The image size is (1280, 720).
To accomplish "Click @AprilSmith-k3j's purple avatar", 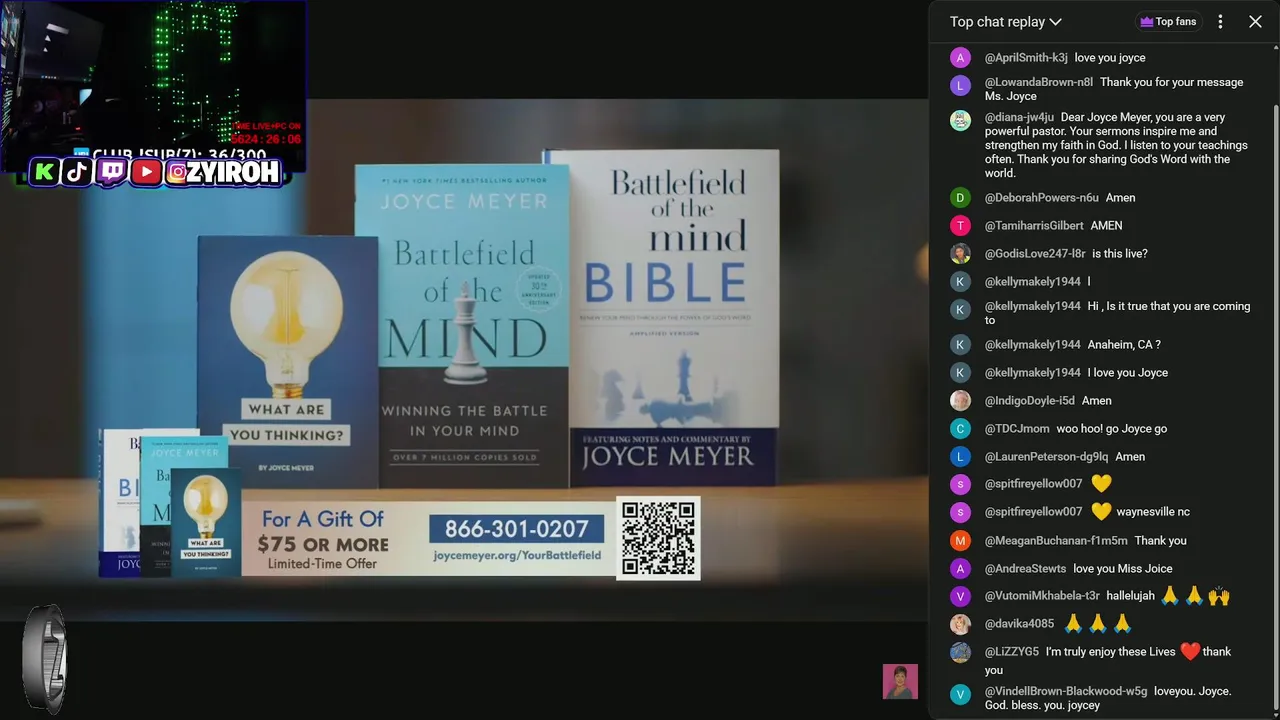I will [960, 58].
